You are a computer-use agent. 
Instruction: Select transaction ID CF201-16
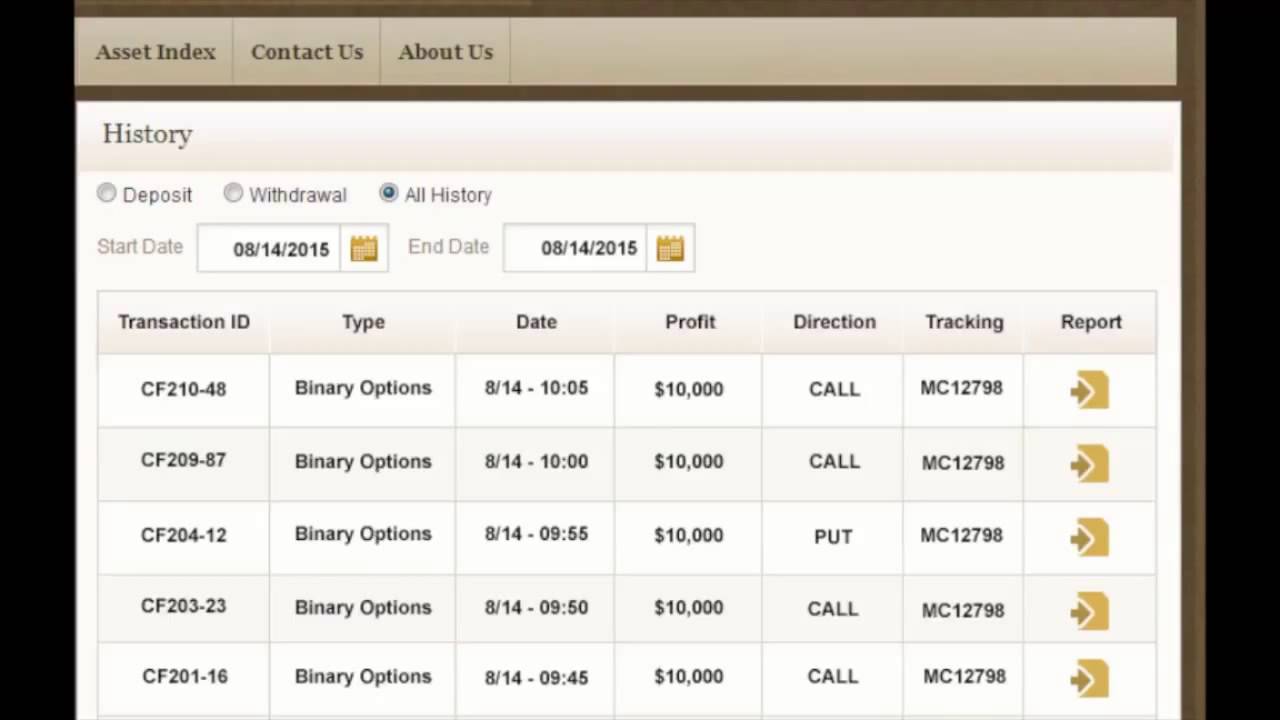tap(185, 677)
